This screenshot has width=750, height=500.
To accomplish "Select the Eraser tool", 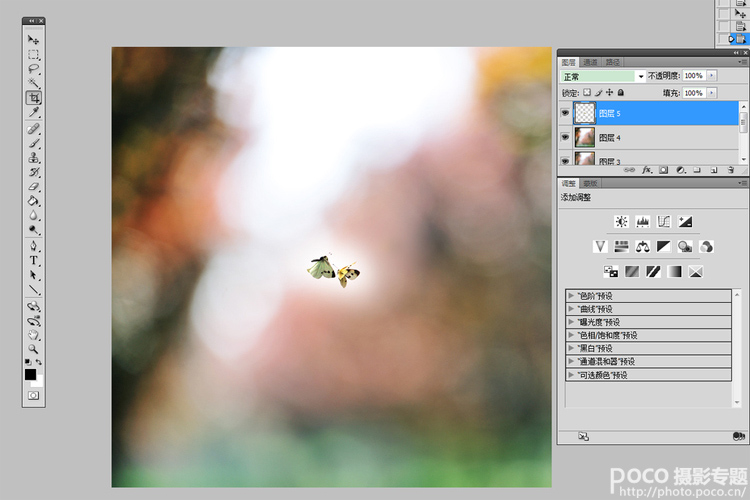I will tap(33, 187).
